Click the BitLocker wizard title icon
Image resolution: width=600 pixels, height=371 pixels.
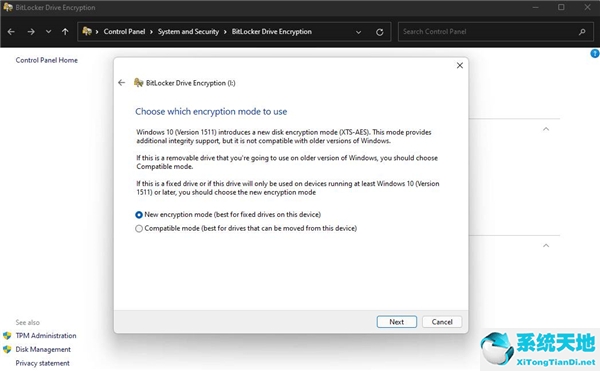click(x=138, y=83)
